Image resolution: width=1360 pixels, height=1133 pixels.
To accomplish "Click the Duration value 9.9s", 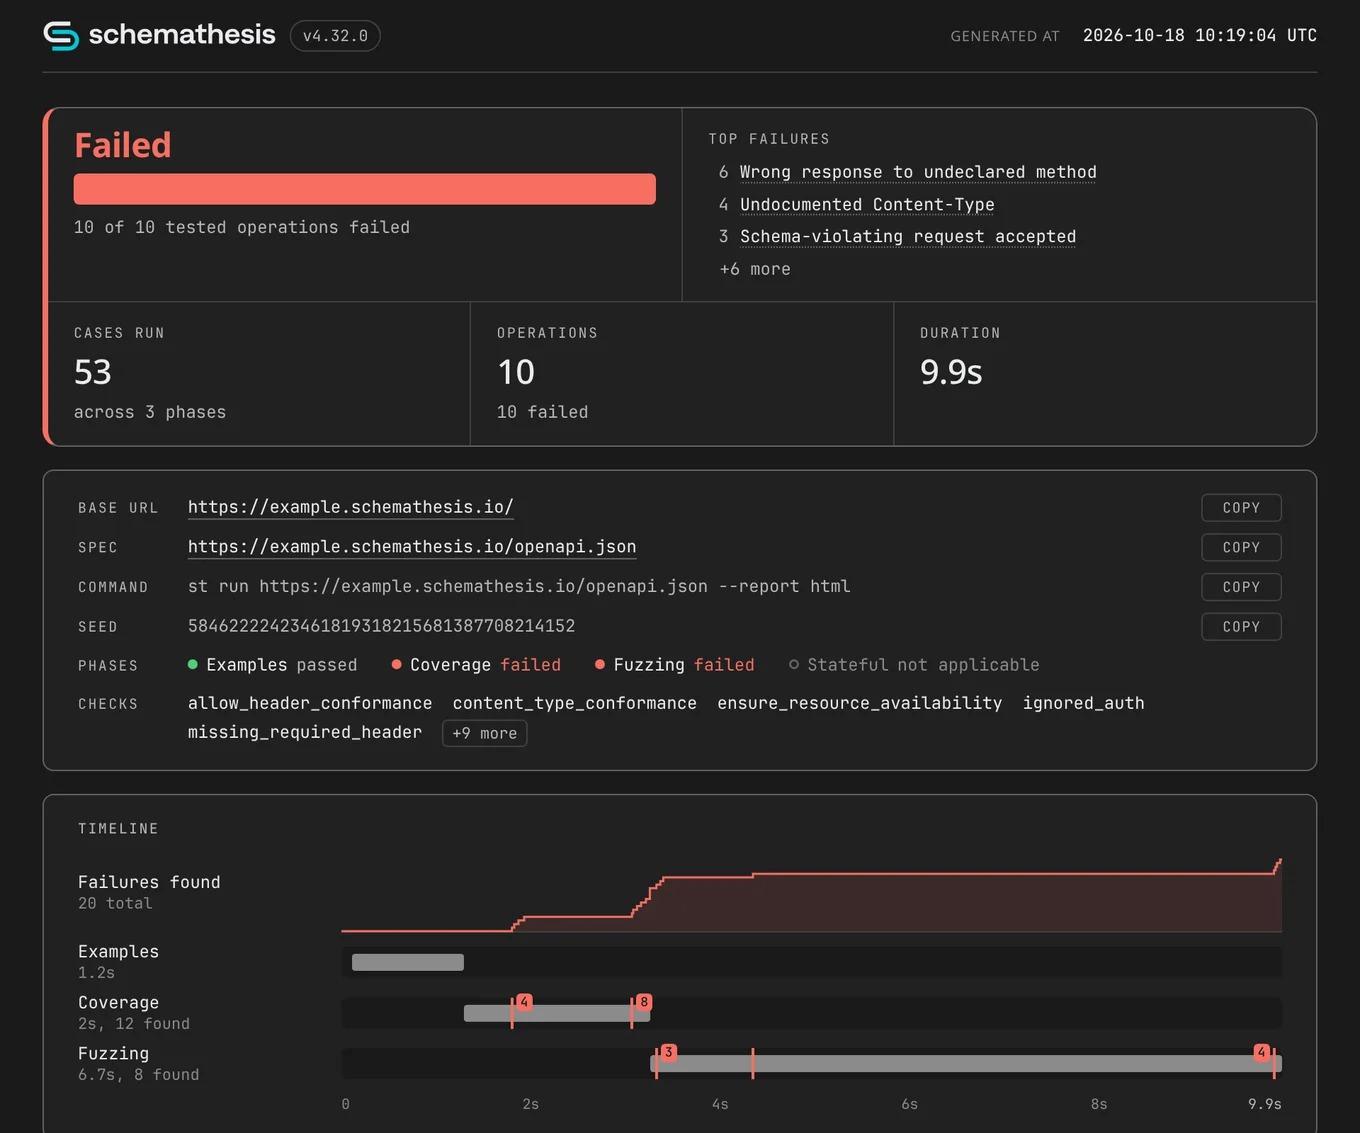I will [x=951, y=372].
